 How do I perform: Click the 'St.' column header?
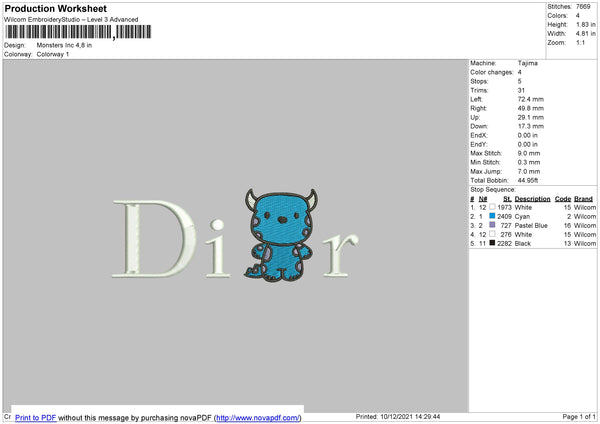click(x=507, y=199)
